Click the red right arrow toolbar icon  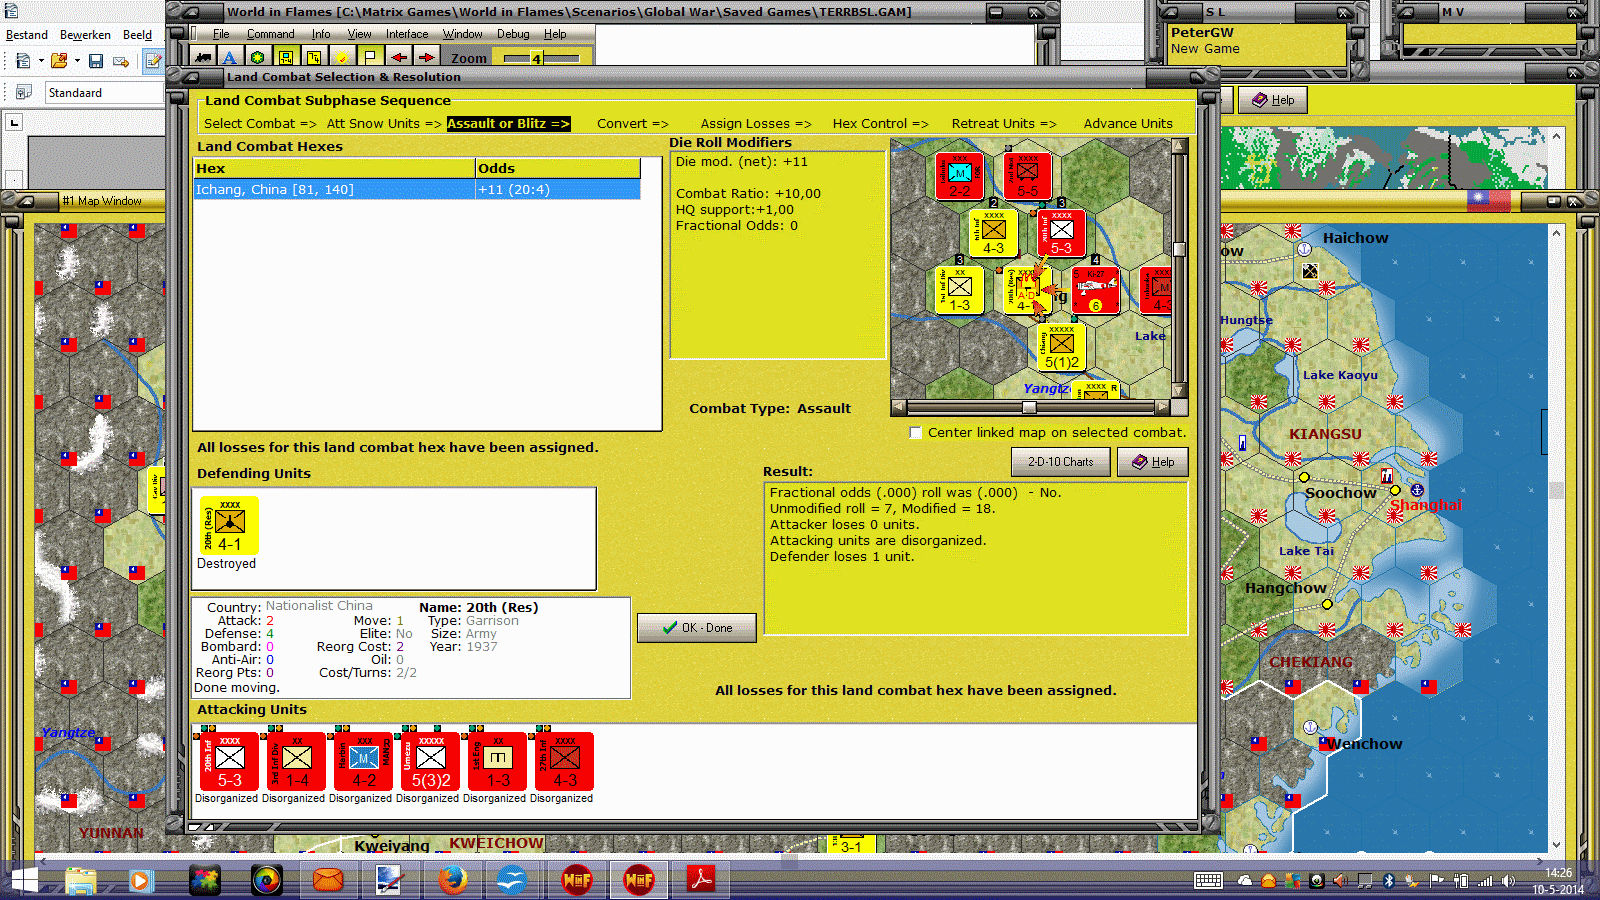(x=426, y=58)
